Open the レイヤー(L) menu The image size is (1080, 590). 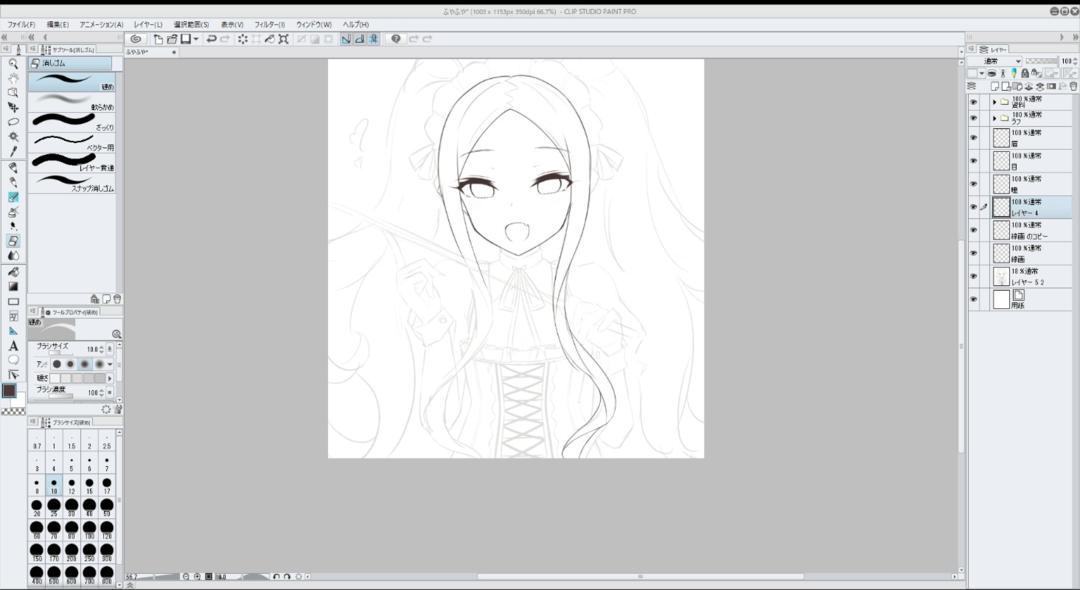click(148, 24)
